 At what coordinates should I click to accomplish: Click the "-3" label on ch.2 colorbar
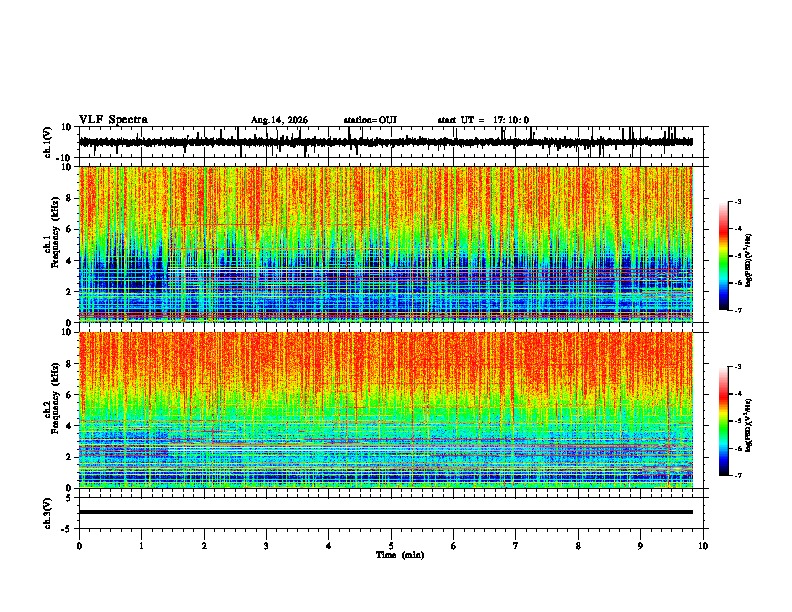click(x=738, y=367)
